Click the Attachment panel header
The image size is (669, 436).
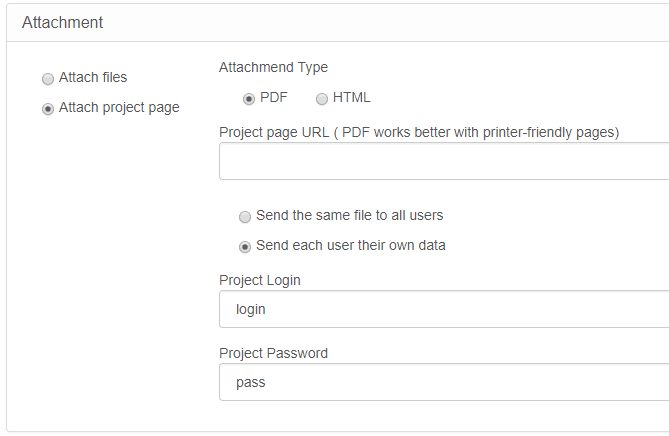tap(63, 22)
